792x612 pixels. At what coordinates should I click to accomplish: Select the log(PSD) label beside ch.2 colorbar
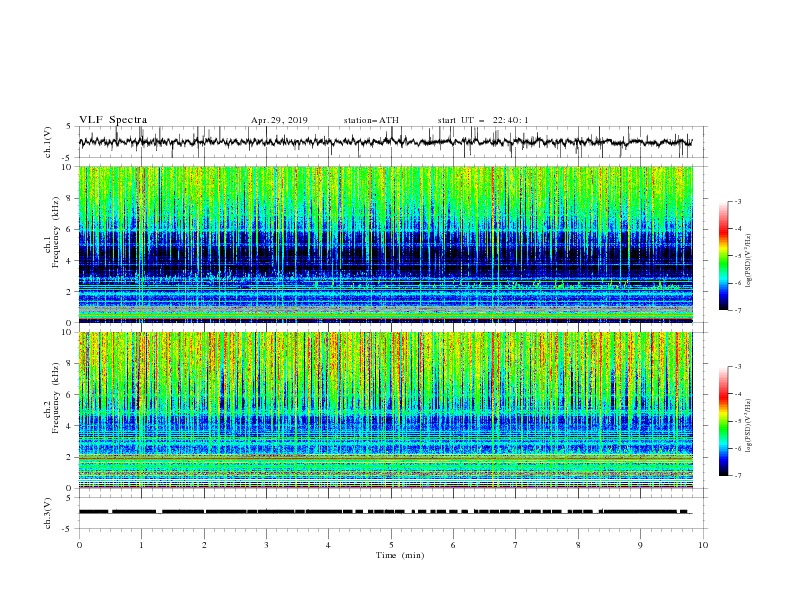pos(749,425)
